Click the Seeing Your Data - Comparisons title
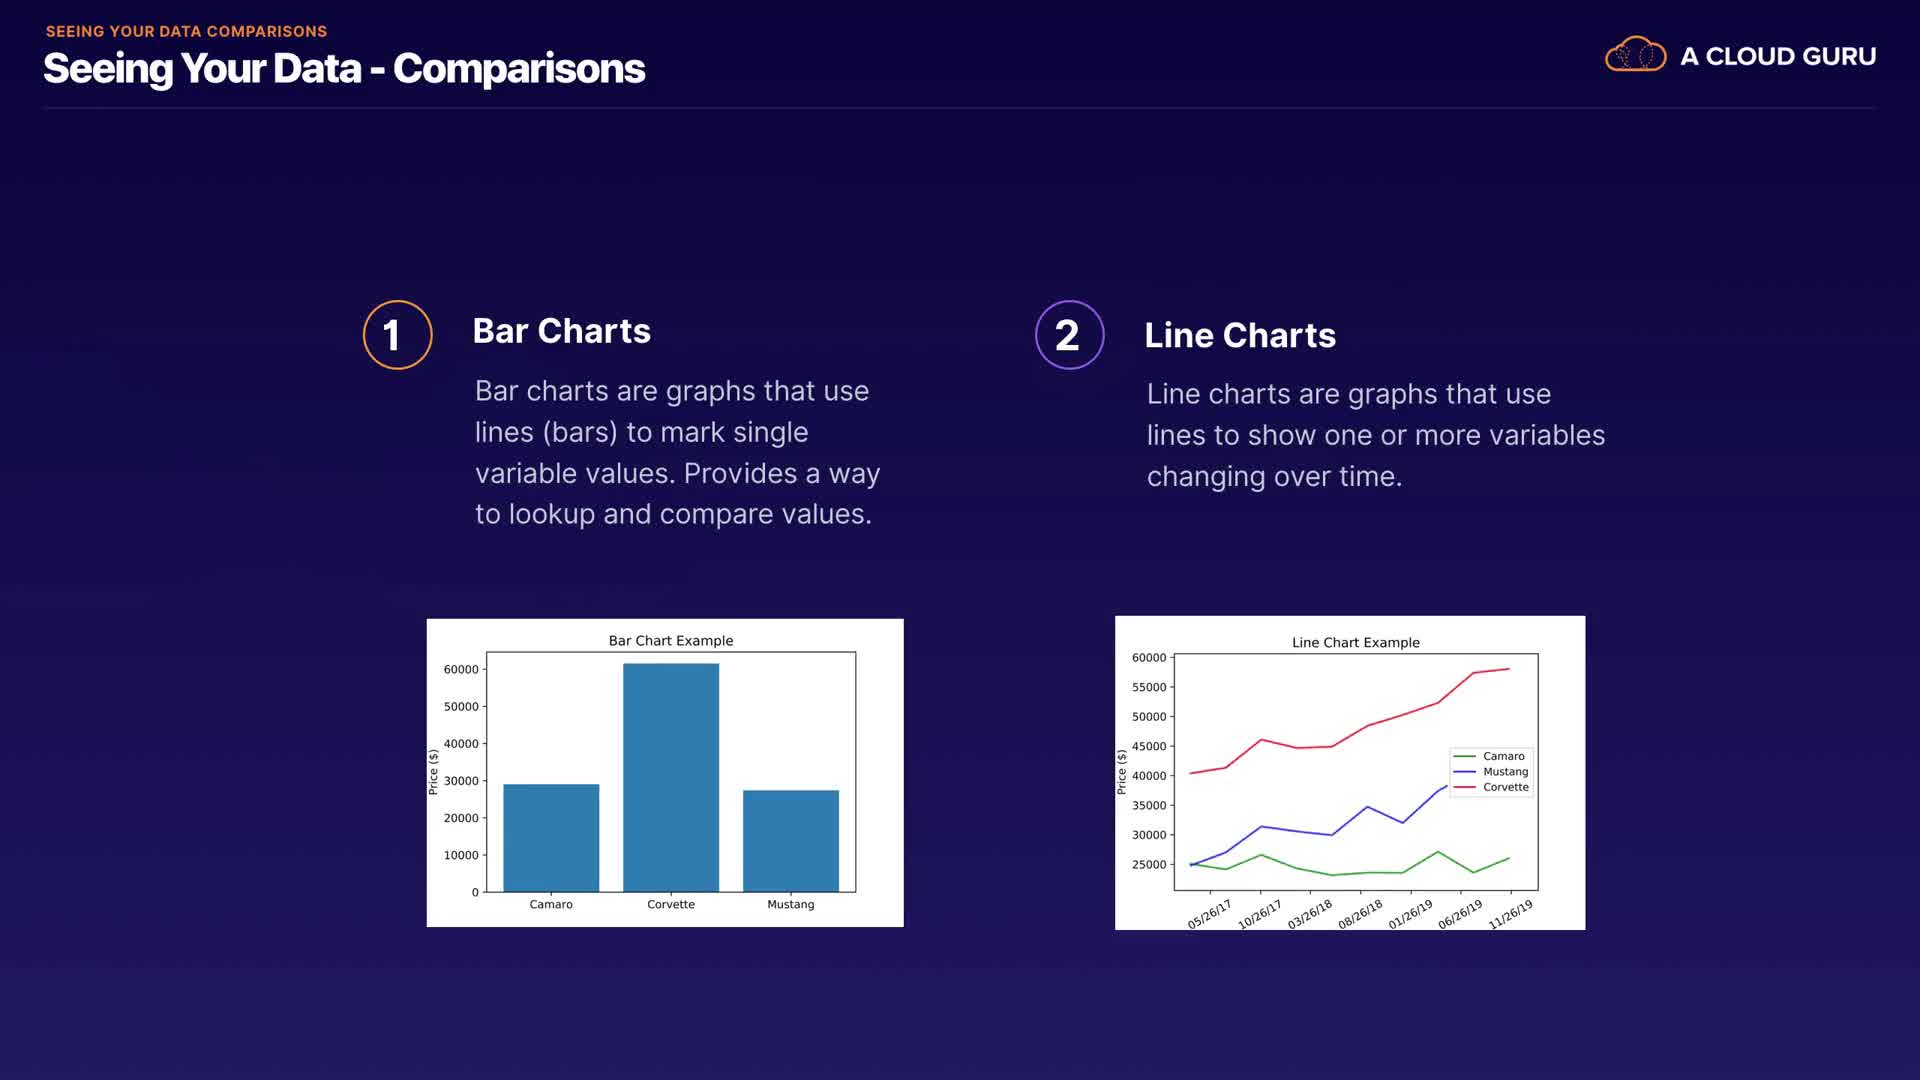Viewport: 1920px width, 1080px height. [x=344, y=68]
